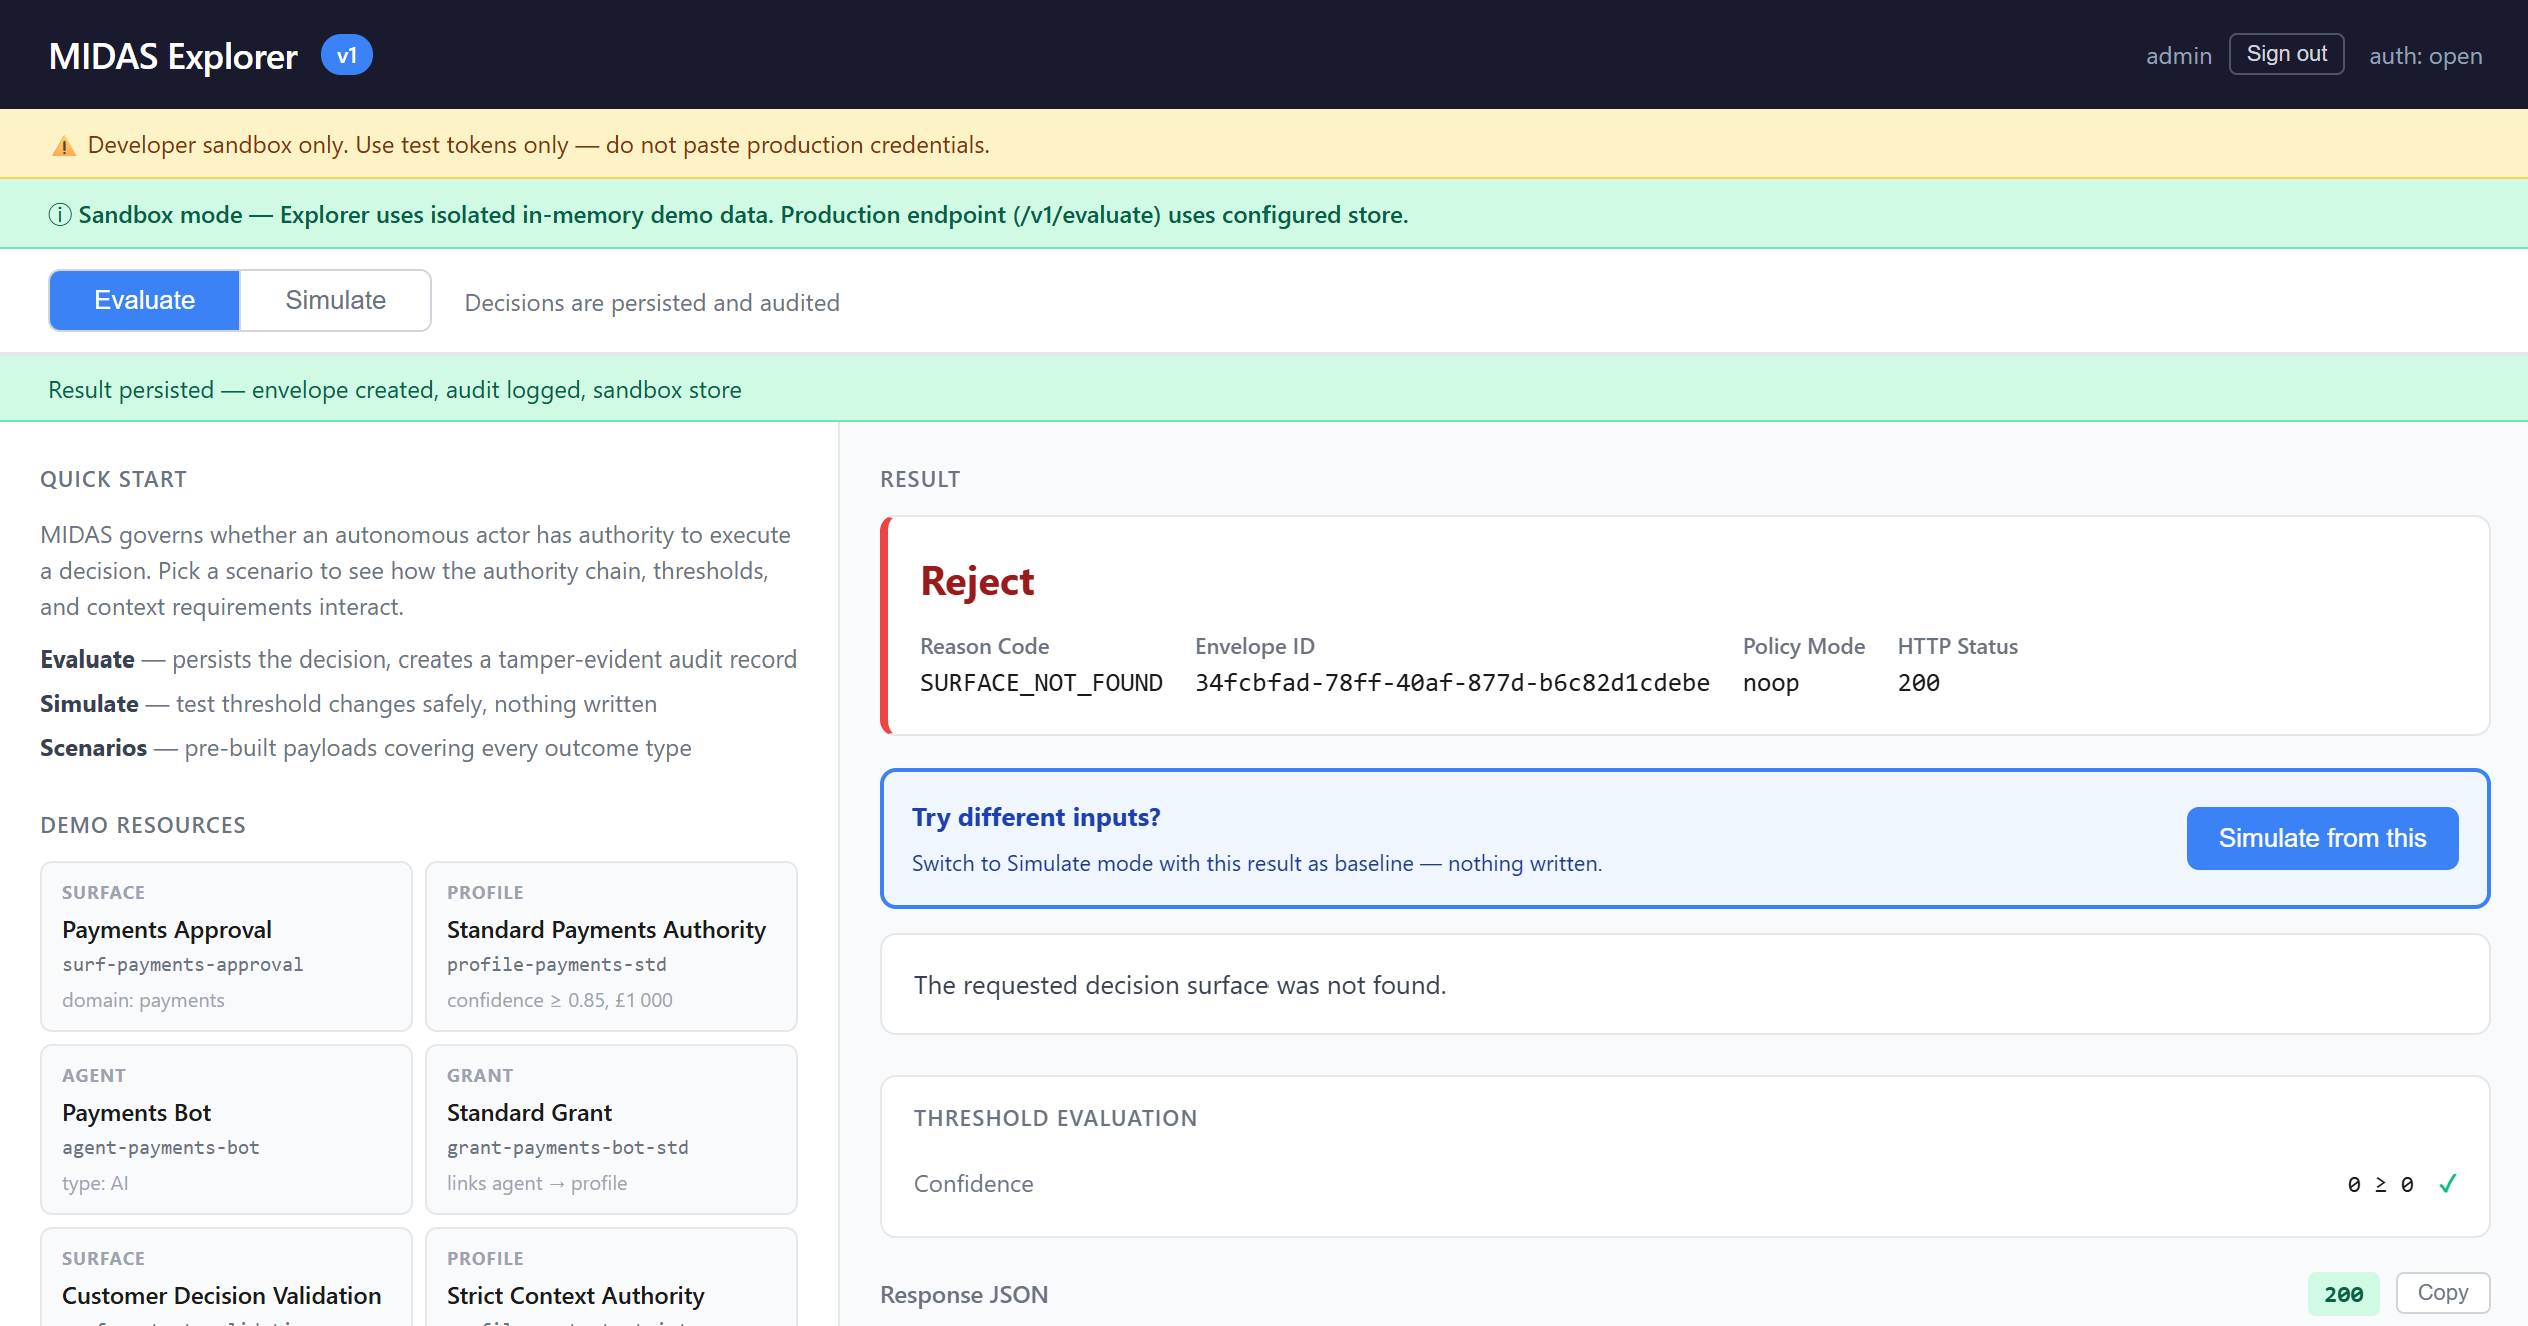Copy the Response JSON

point(2442,1292)
